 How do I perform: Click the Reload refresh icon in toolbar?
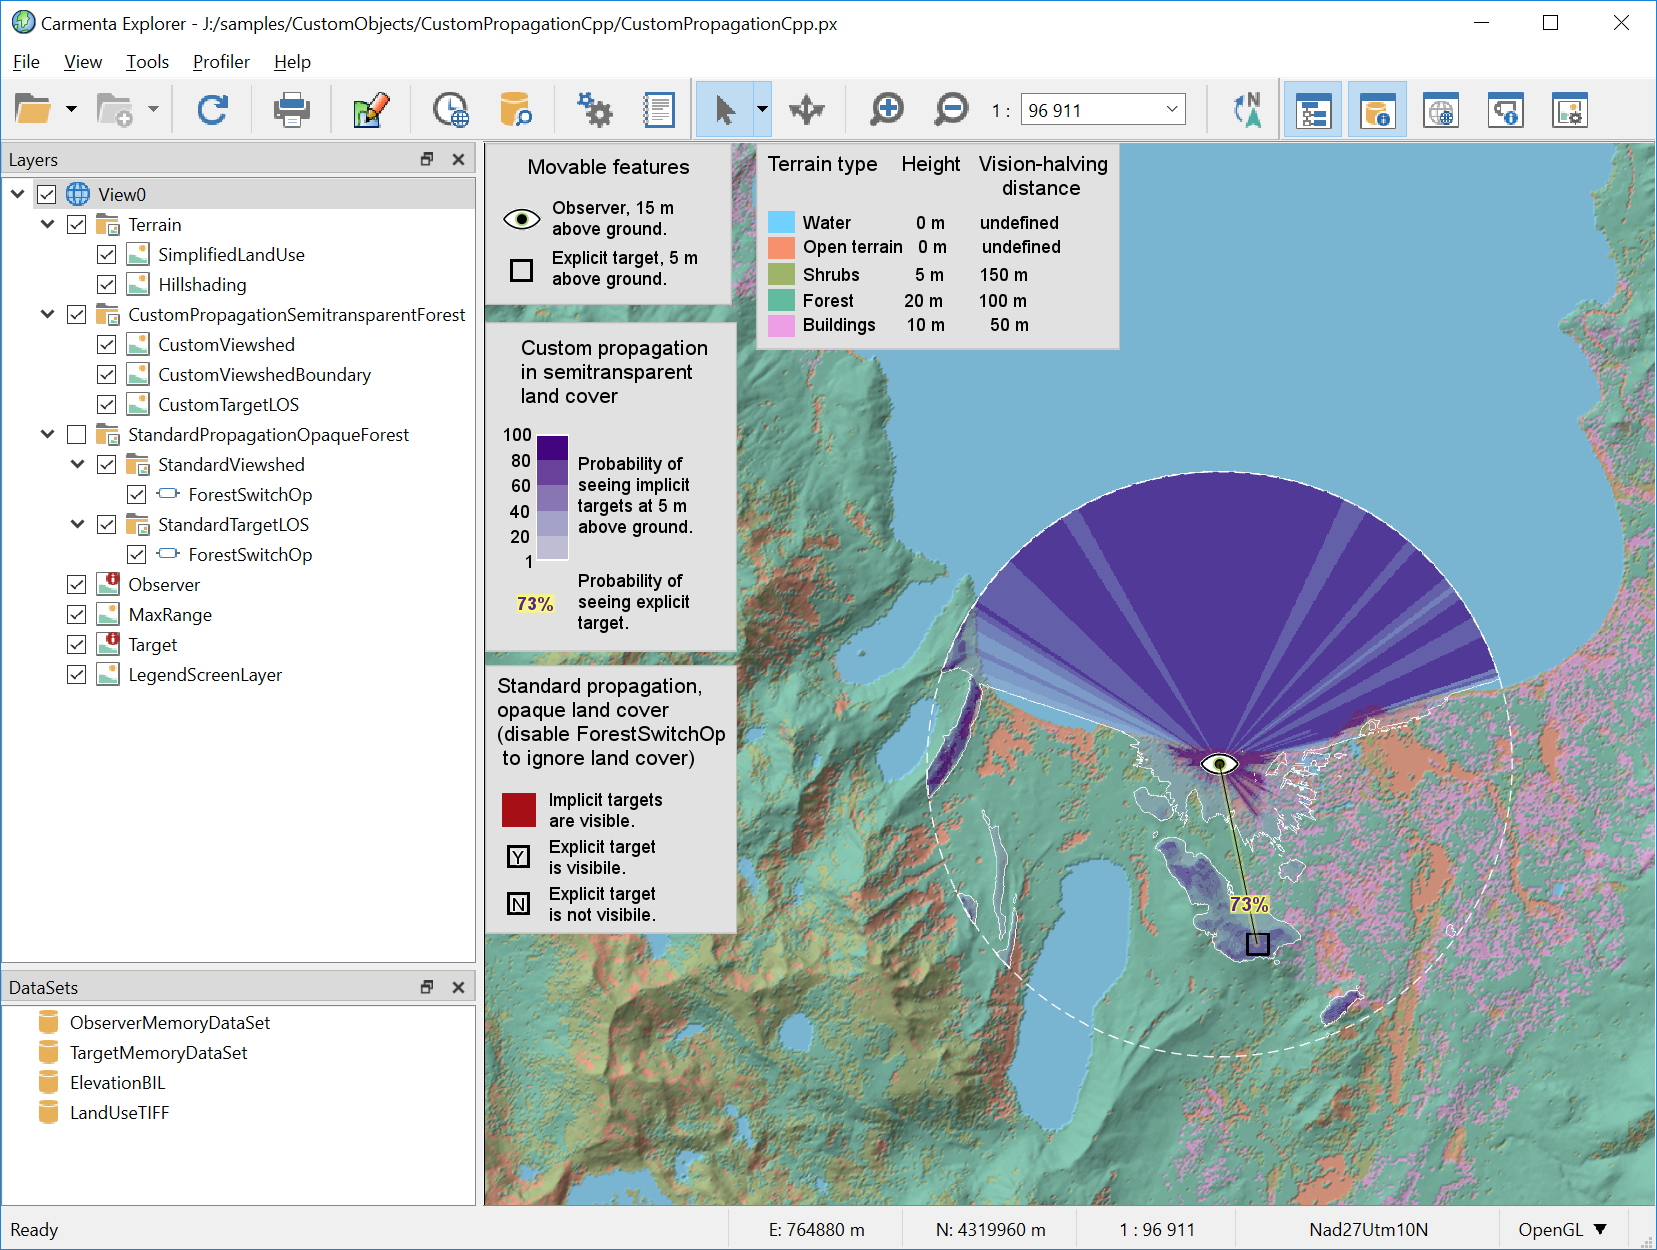212,110
